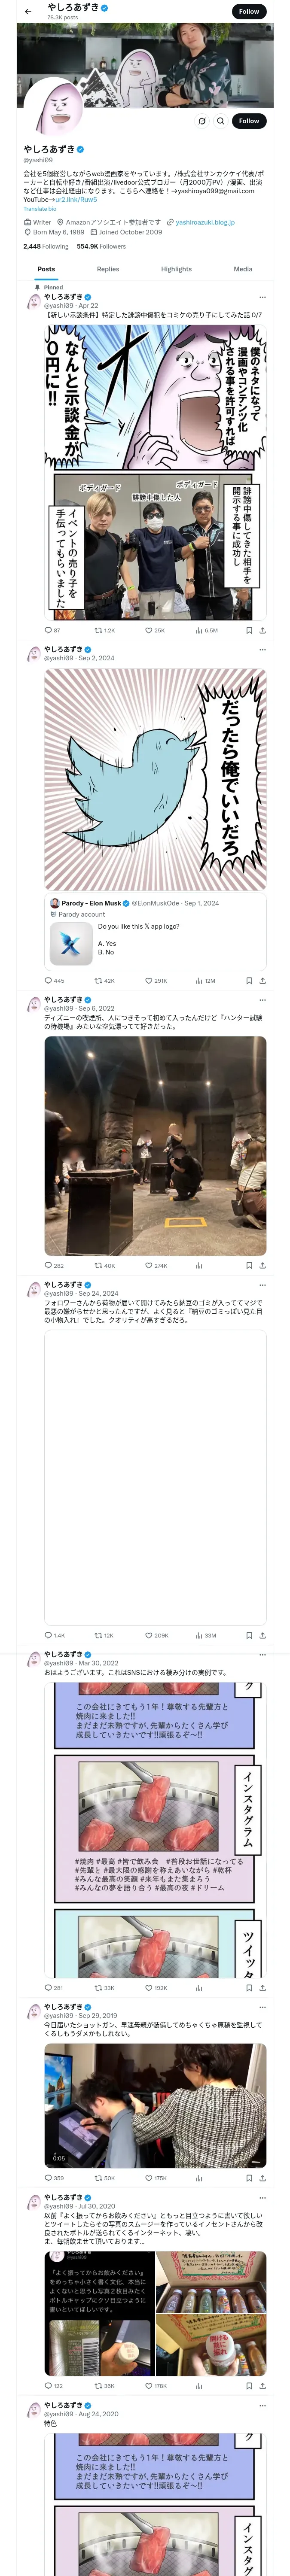Screen dimensions: 290x2576
Task: Switch to the Replies tab
Action: [108, 269]
